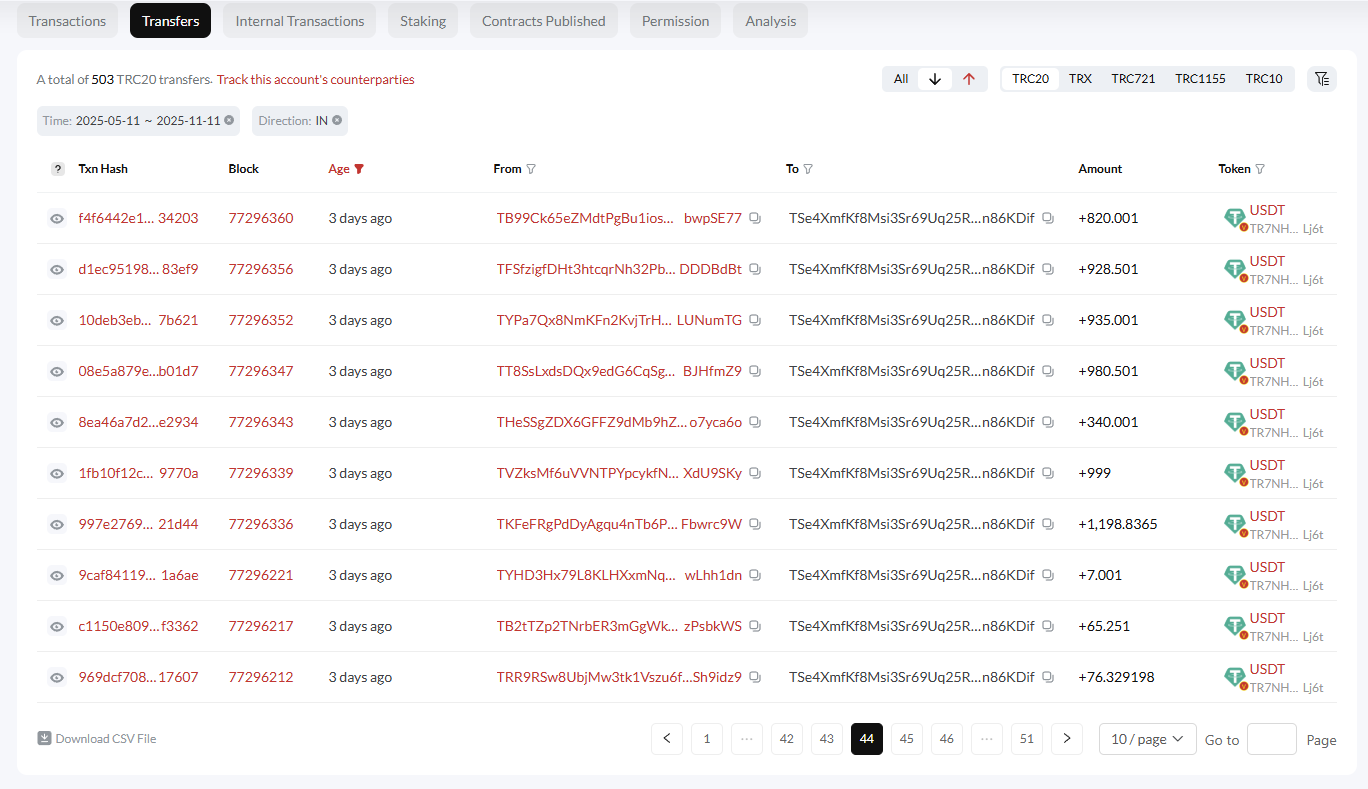
Task: Open the download CSV file icon
Action: pyautogui.click(x=44, y=737)
